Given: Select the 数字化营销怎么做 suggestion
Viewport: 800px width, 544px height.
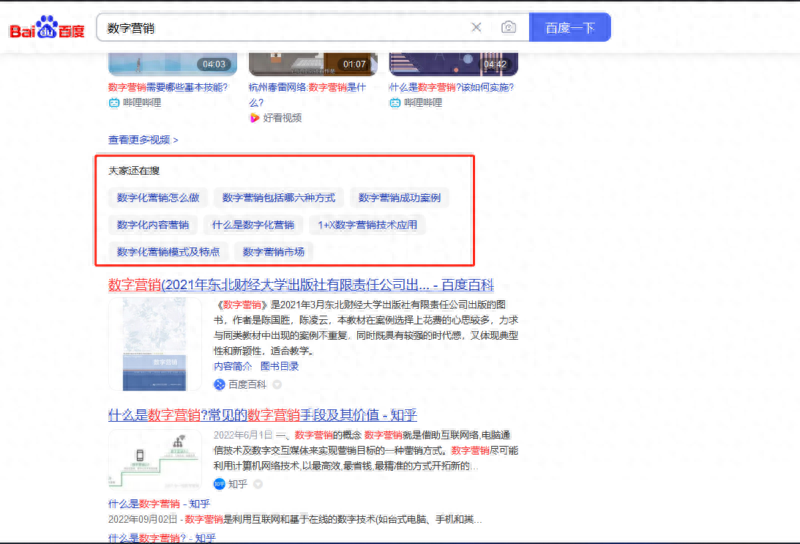Looking at the screenshot, I should tap(158, 198).
